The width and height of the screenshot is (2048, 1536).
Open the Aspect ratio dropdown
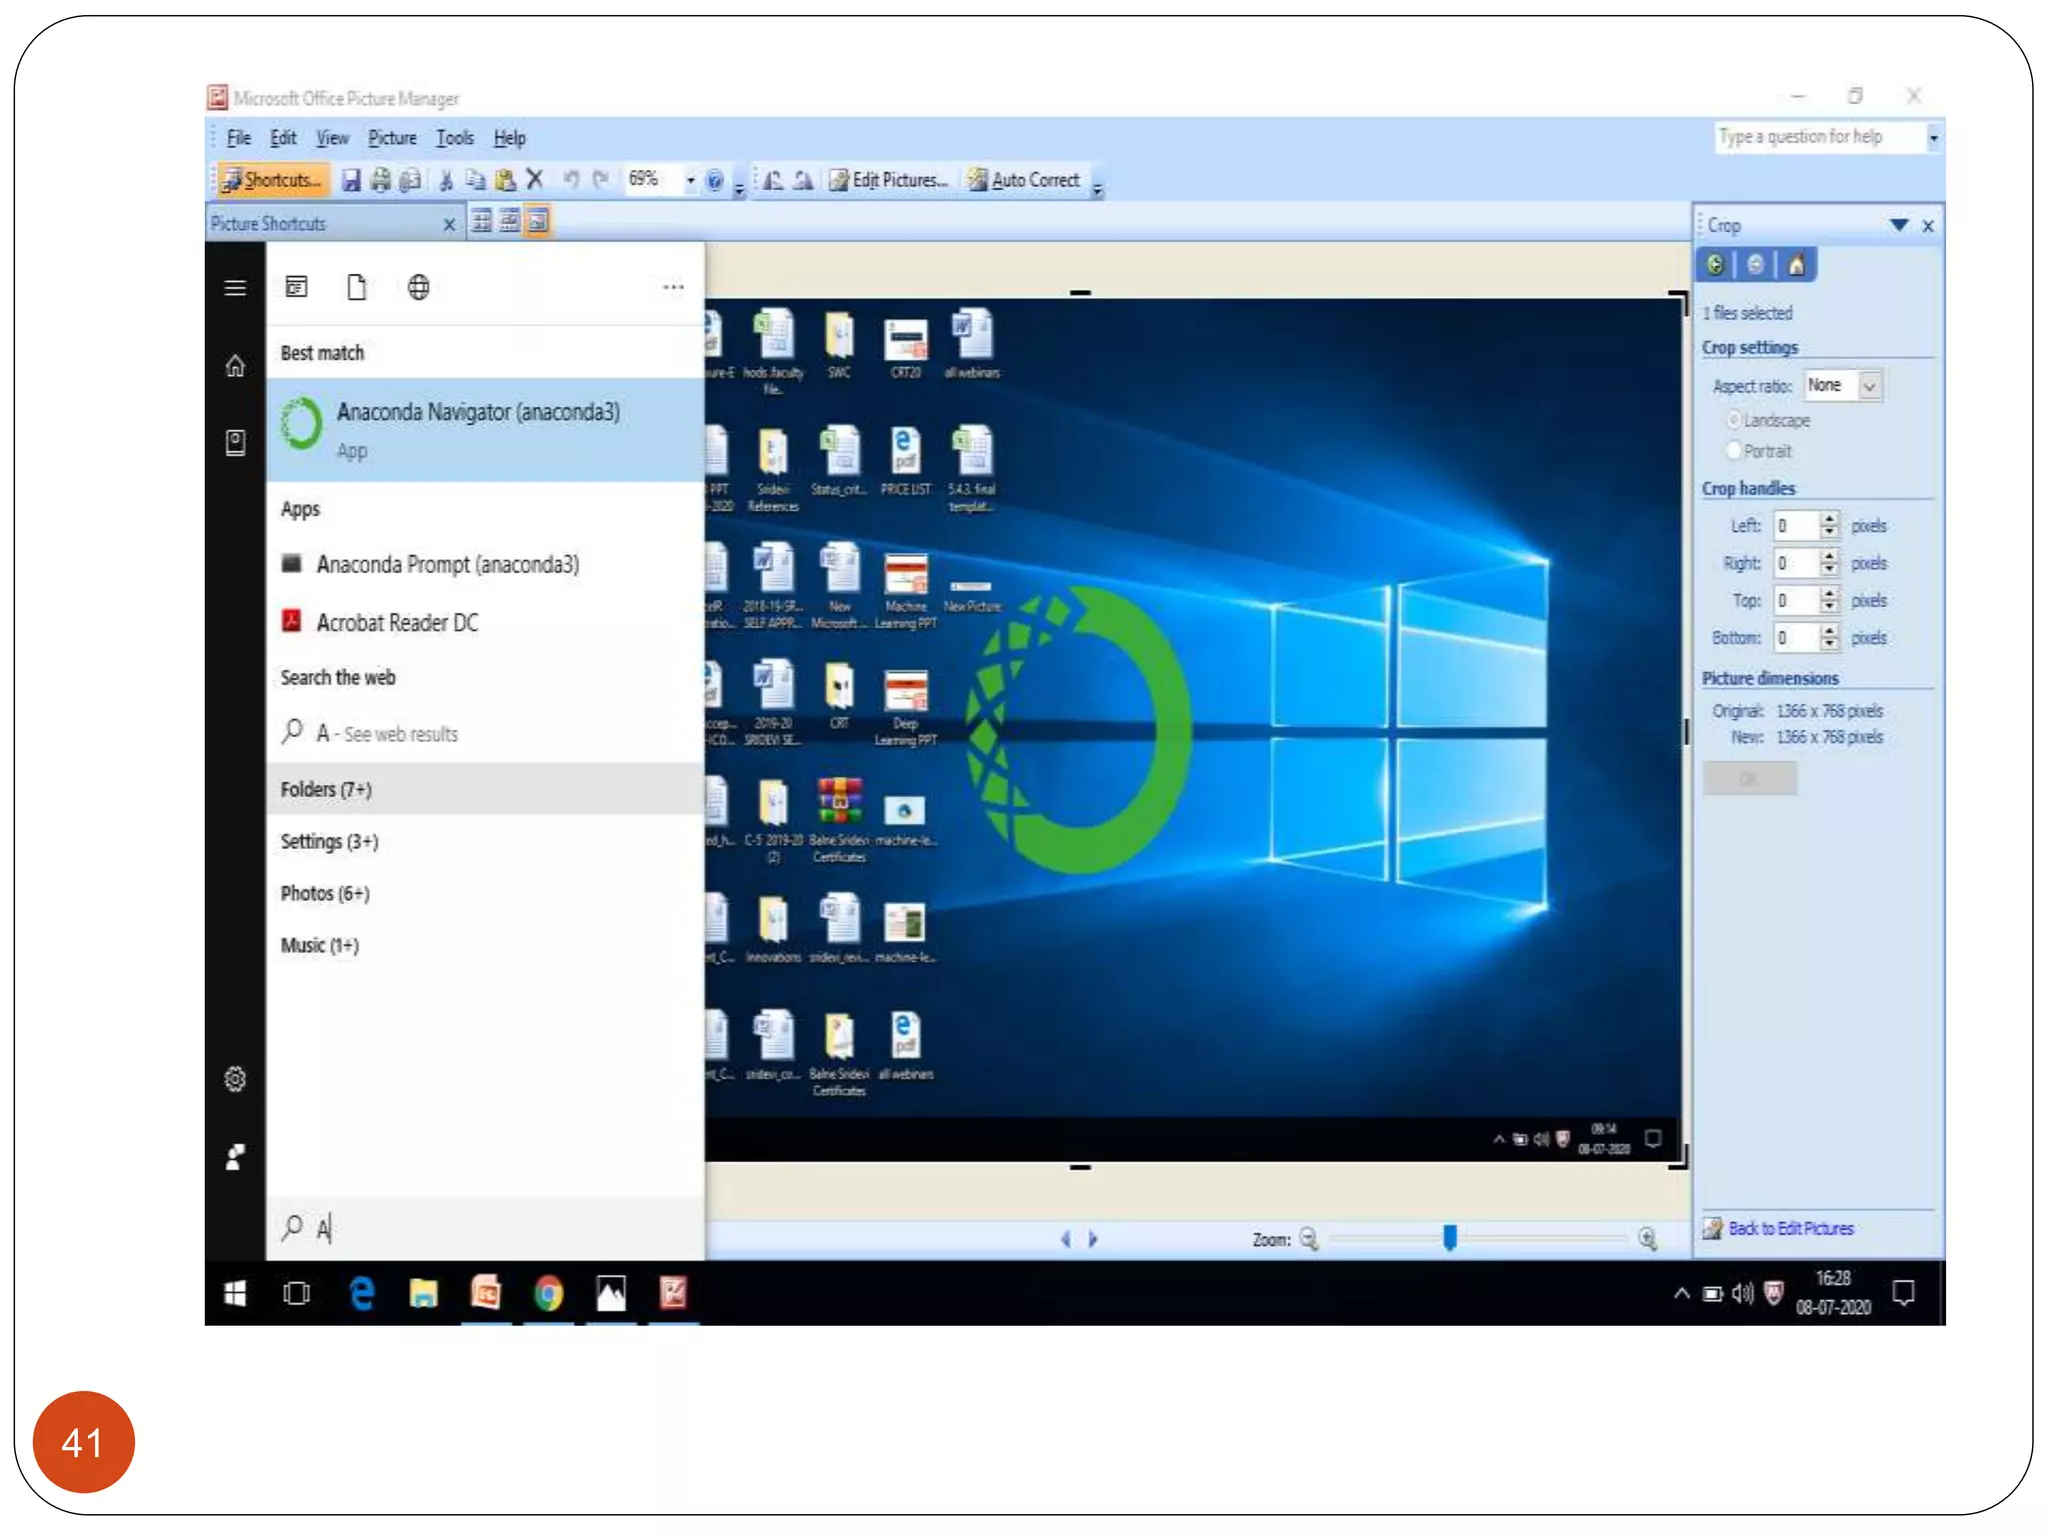tap(1869, 386)
